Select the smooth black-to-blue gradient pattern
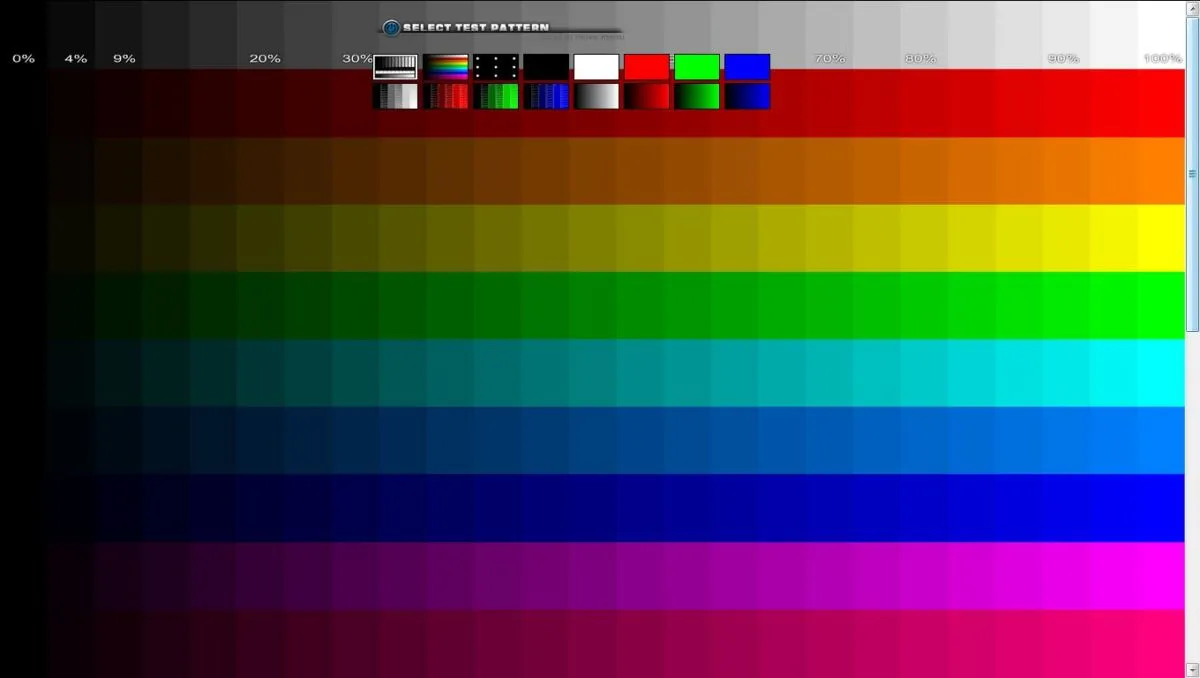This screenshot has width=1200, height=678. [747, 96]
